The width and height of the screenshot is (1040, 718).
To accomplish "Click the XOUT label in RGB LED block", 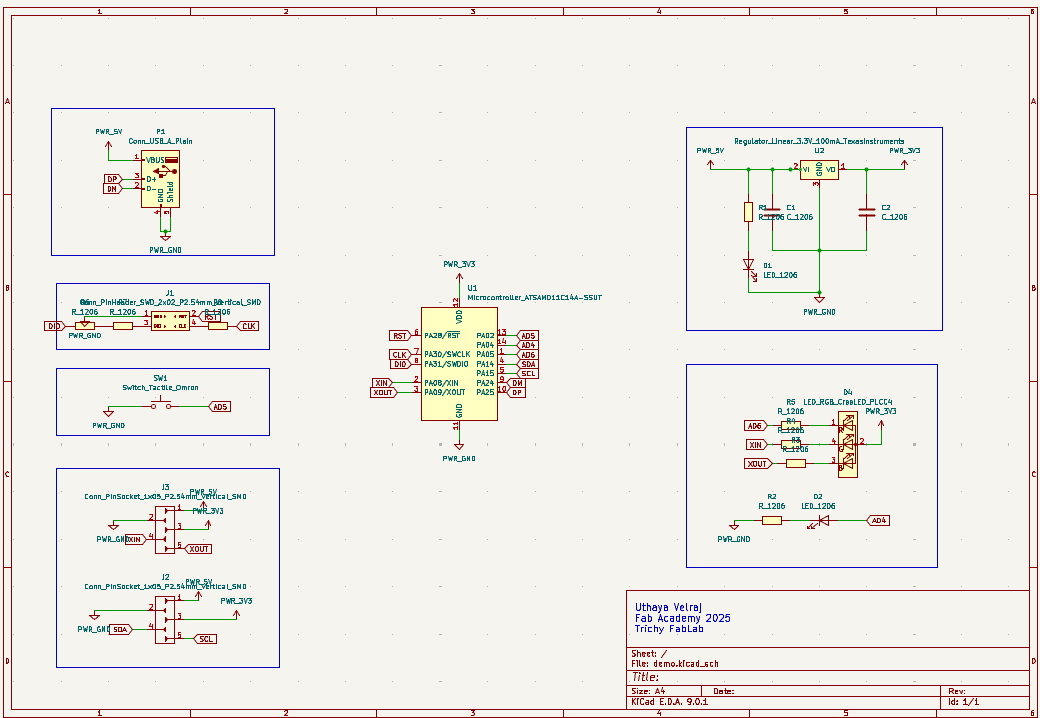I will click(759, 463).
